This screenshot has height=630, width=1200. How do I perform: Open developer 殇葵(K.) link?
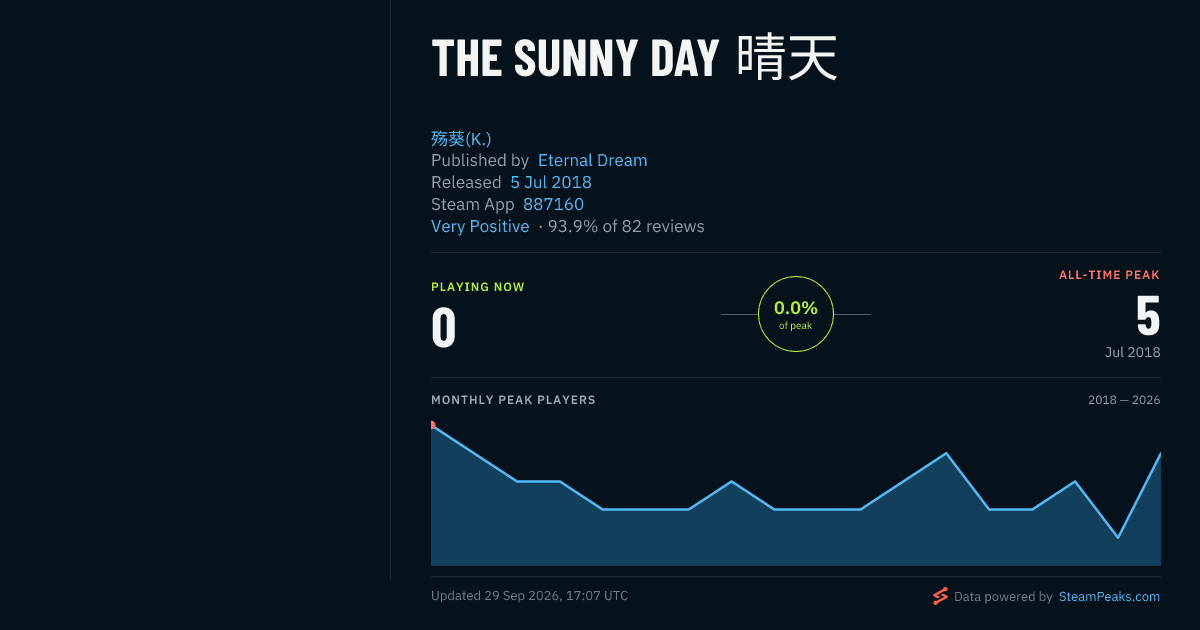(461, 138)
